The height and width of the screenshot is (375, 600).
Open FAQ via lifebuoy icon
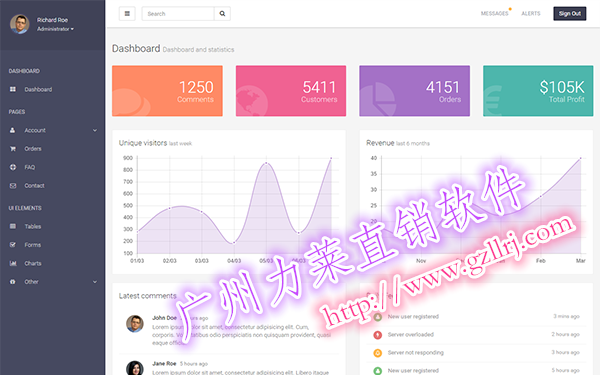(13, 167)
